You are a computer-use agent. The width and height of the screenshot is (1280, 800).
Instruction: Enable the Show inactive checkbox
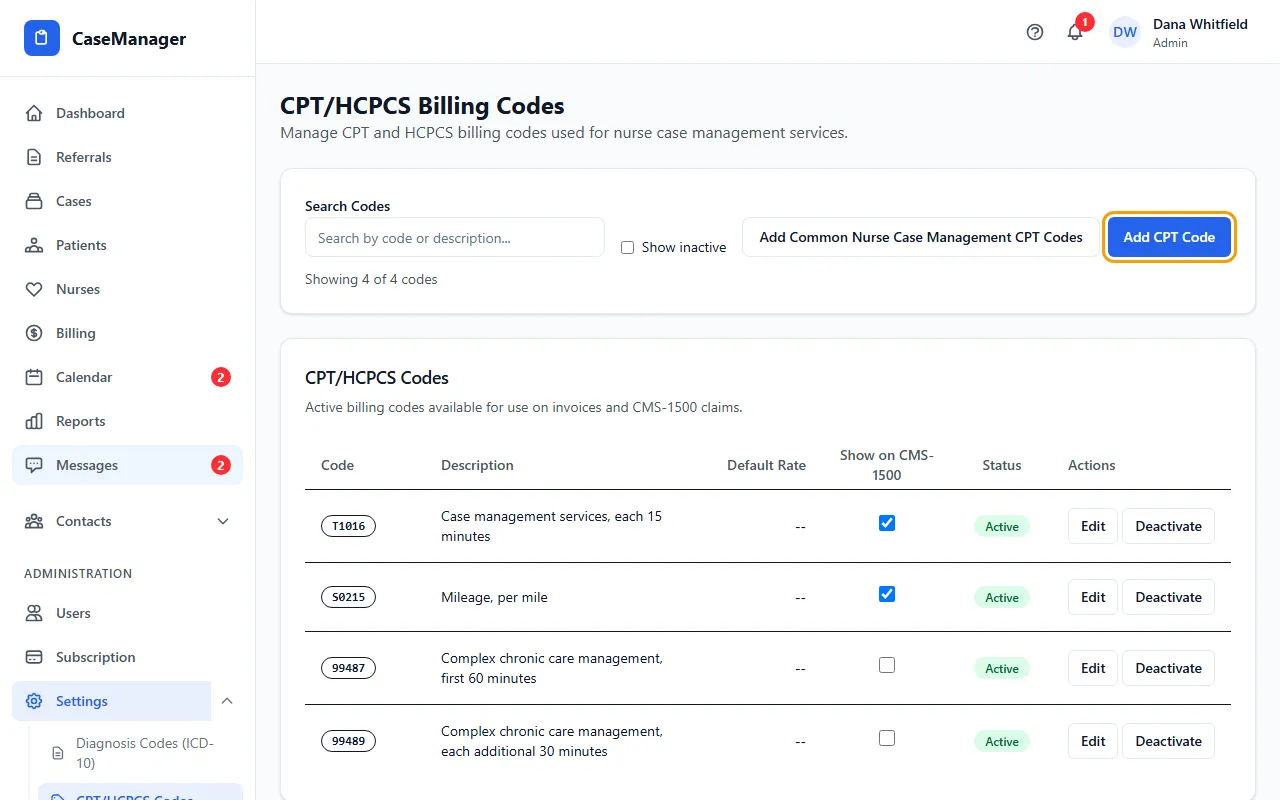tap(627, 247)
